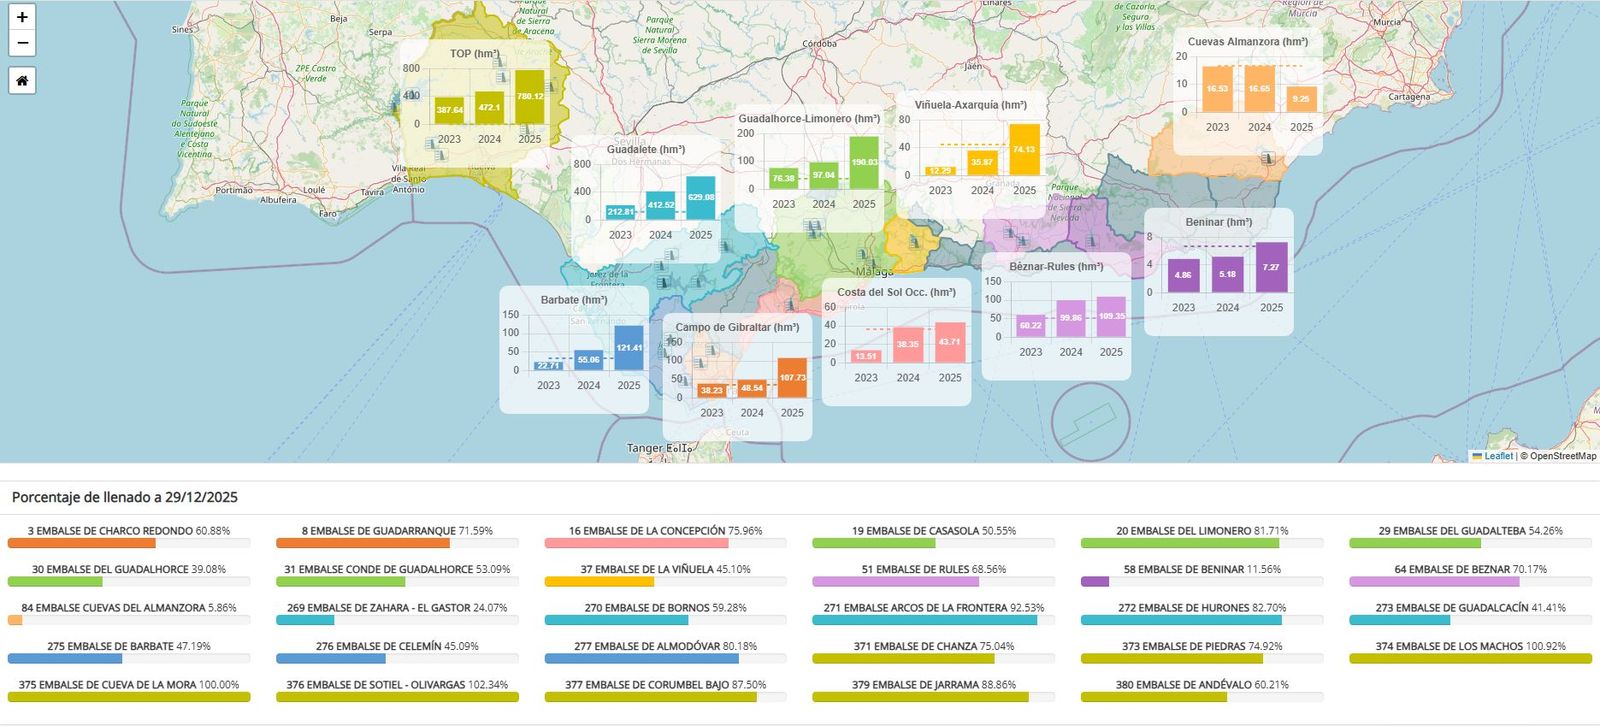This screenshot has width=1600, height=726.
Task: Select the 2025 bar in Beninar chart
Action: (1271, 267)
